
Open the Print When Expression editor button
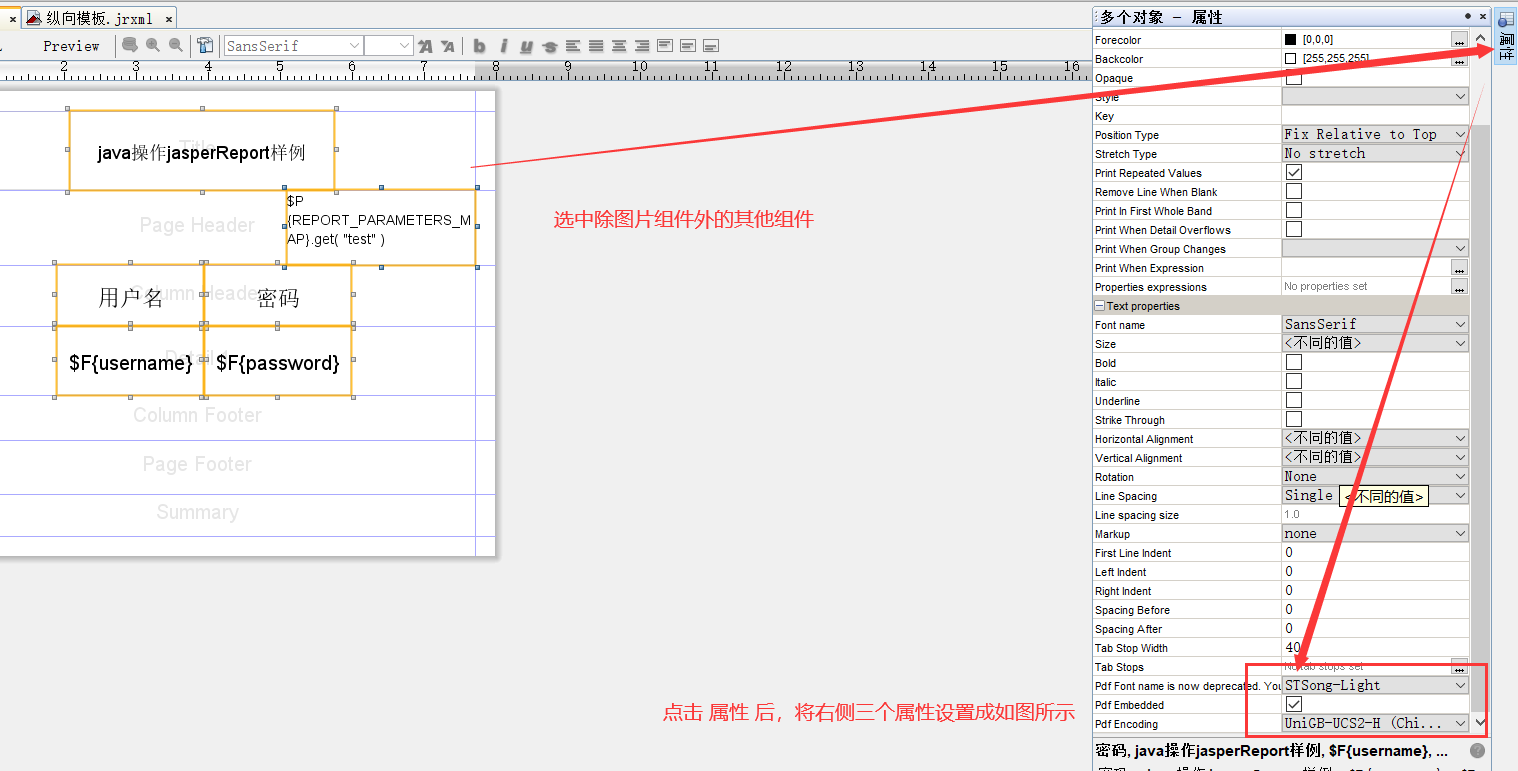(x=1459, y=267)
